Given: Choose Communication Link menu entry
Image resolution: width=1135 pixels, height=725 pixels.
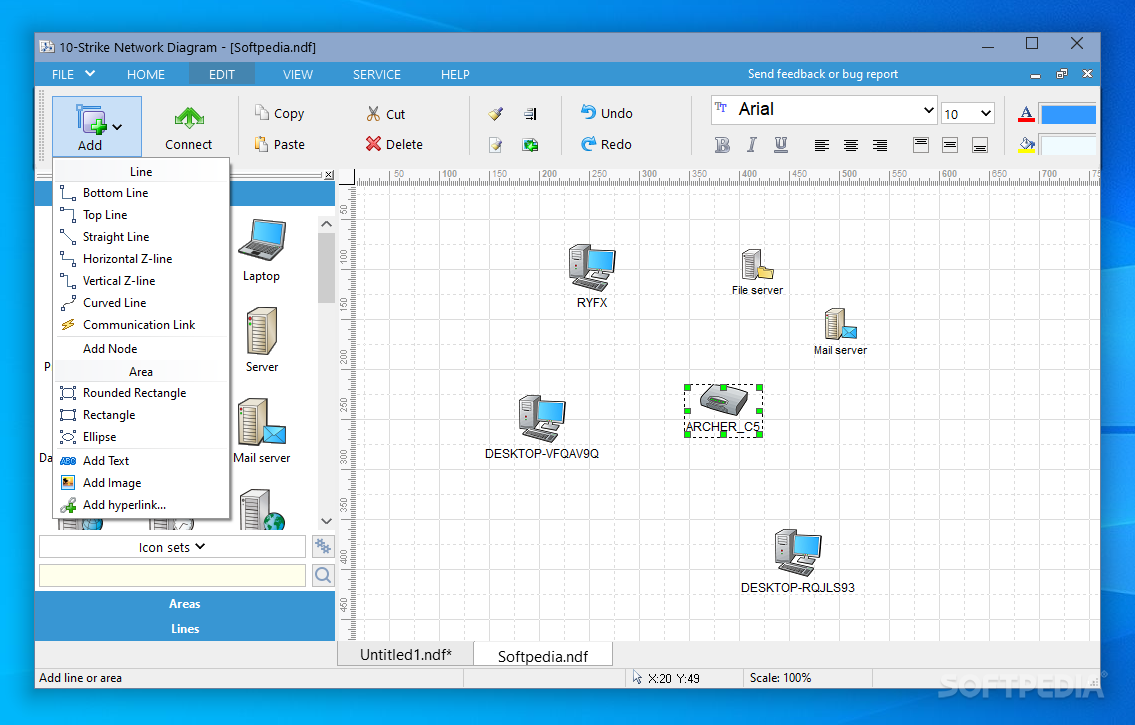Looking at the screenshot, I should (x=141, y=325).
